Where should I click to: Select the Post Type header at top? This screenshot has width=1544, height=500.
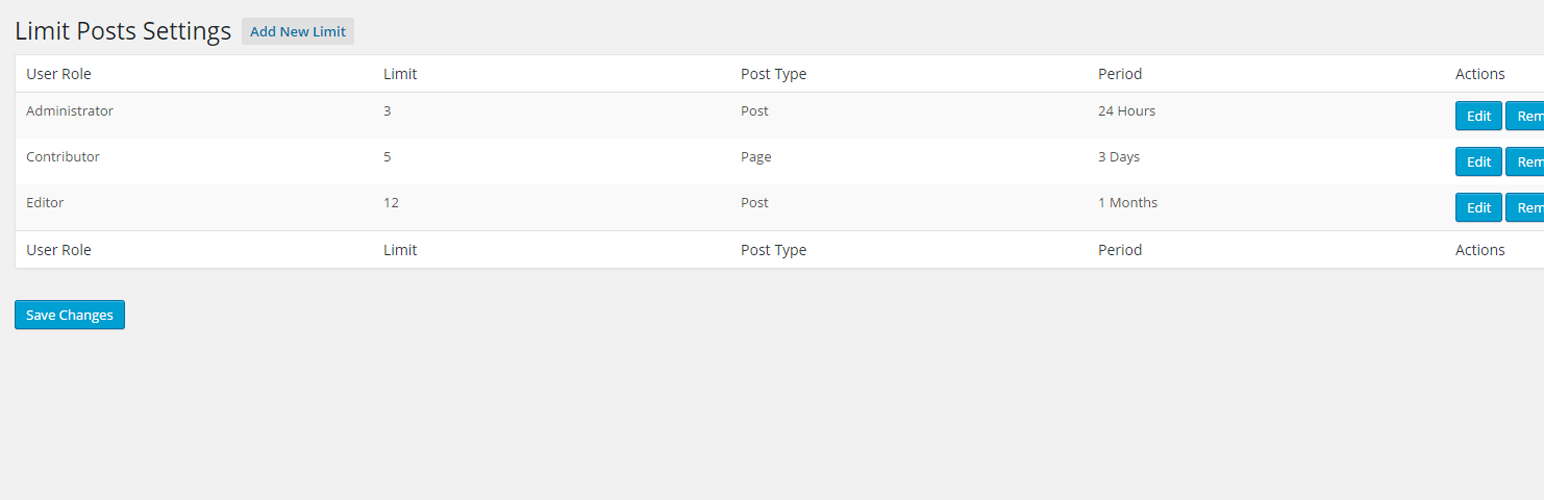coord(773,74)
